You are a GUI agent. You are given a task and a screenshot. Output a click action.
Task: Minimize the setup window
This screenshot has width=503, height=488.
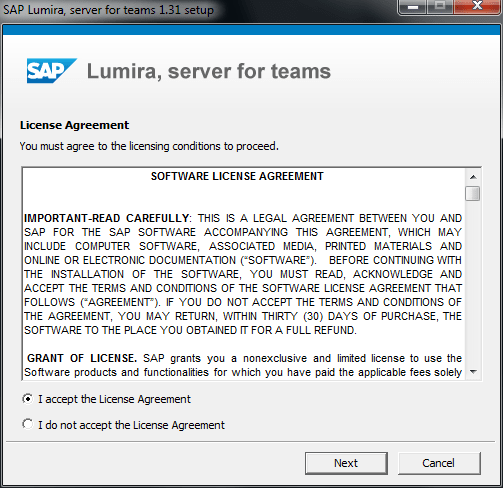pyautogui.click(x=413, y=7)
